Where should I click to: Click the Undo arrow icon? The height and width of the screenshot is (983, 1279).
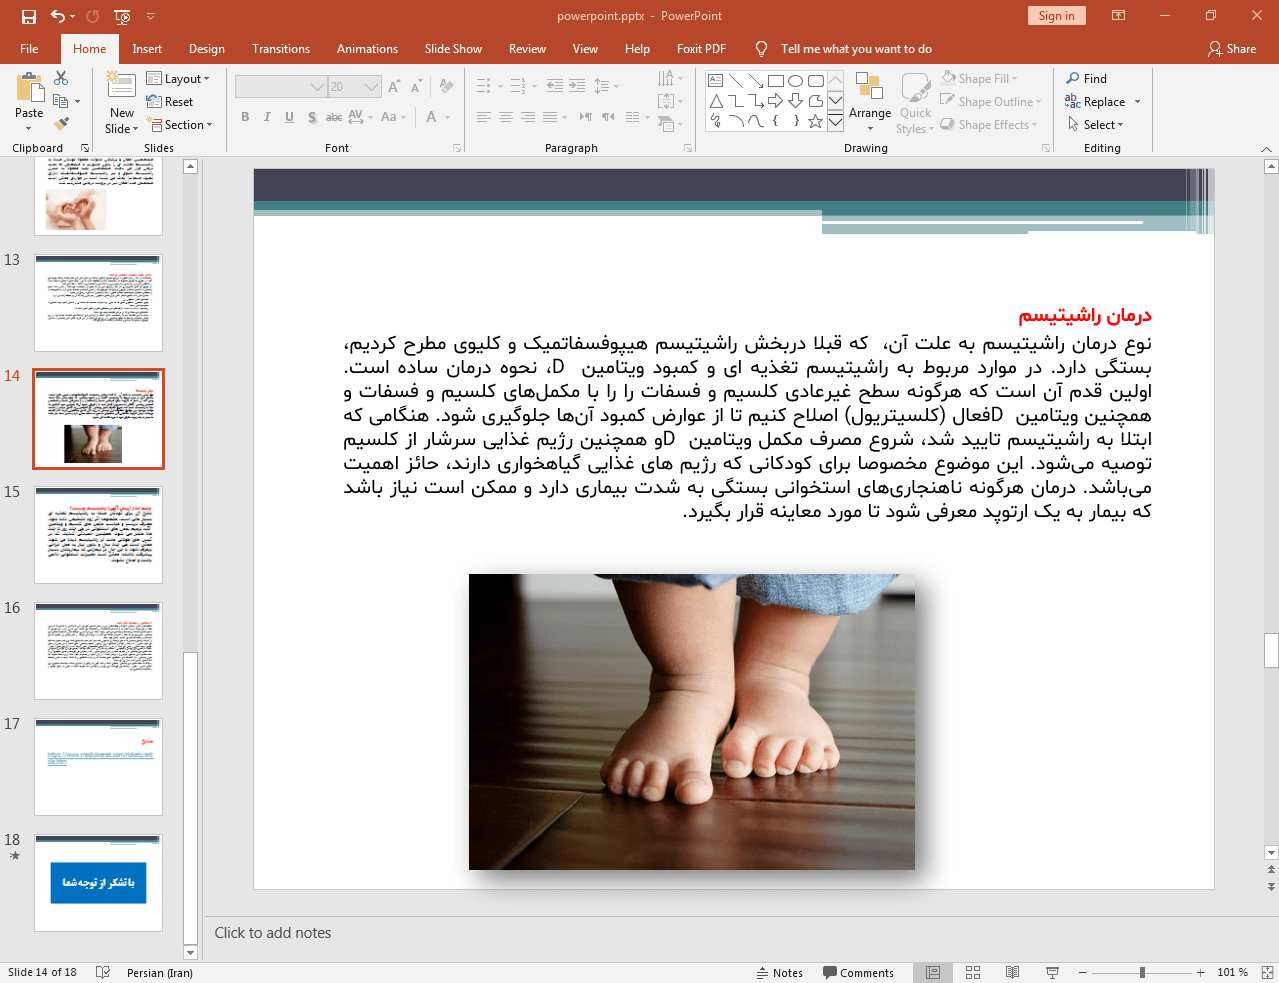(x=58, y=16)
